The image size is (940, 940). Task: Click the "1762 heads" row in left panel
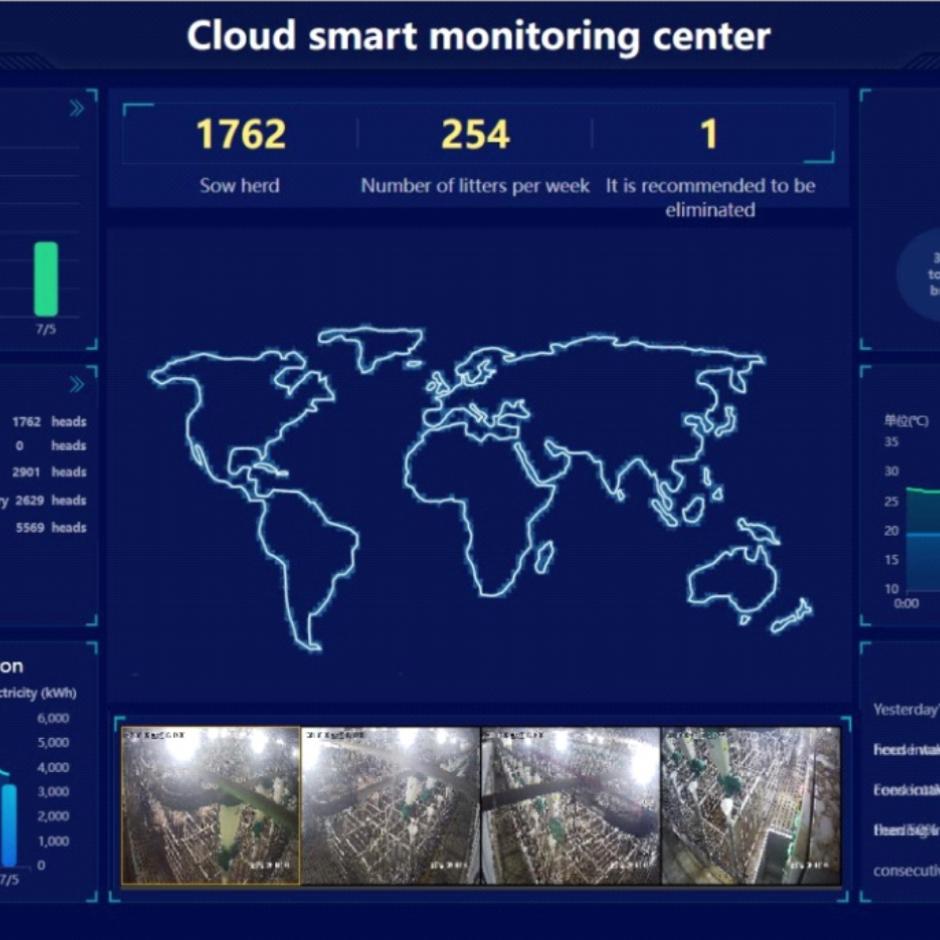coord(49,421)
